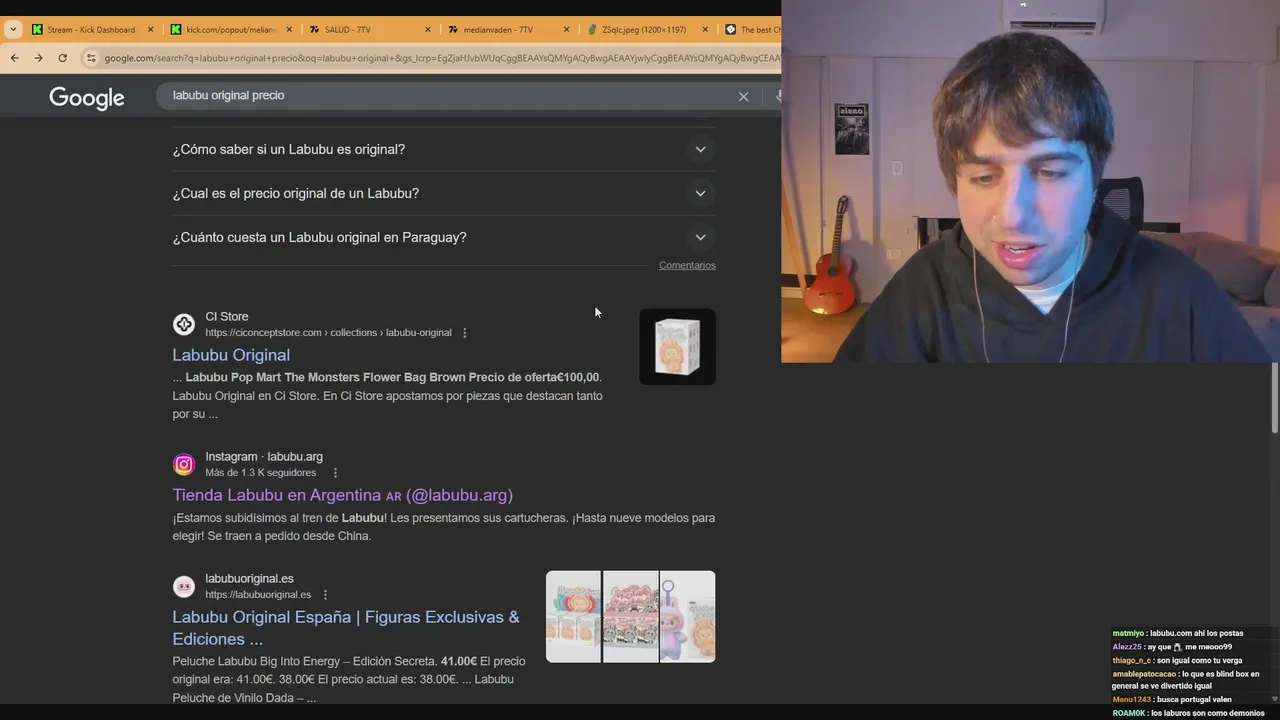
Task: Expand '¿Cual es el precio original de un Labubu?'
Action: click(443, 193)
